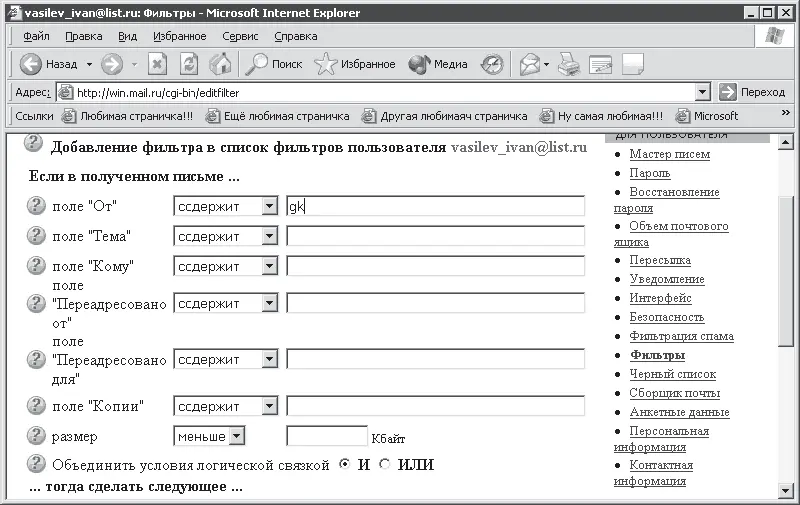Click the Go (Переход) arrow button
The image size is (800, 505).
727,92
